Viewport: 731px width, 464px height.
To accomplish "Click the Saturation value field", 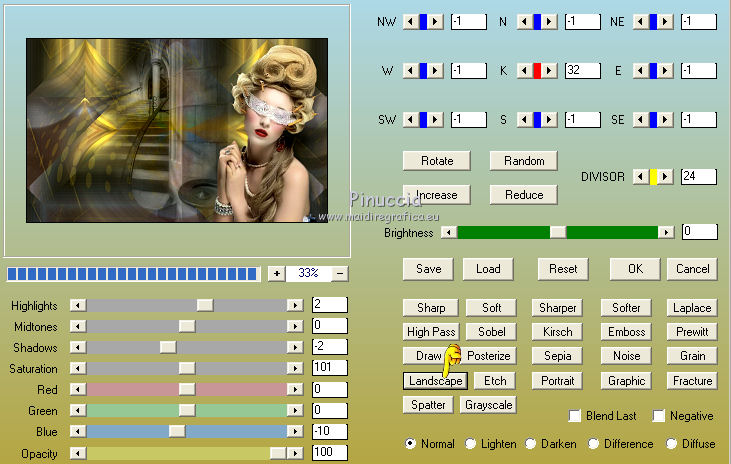I will tap(330, 367).
